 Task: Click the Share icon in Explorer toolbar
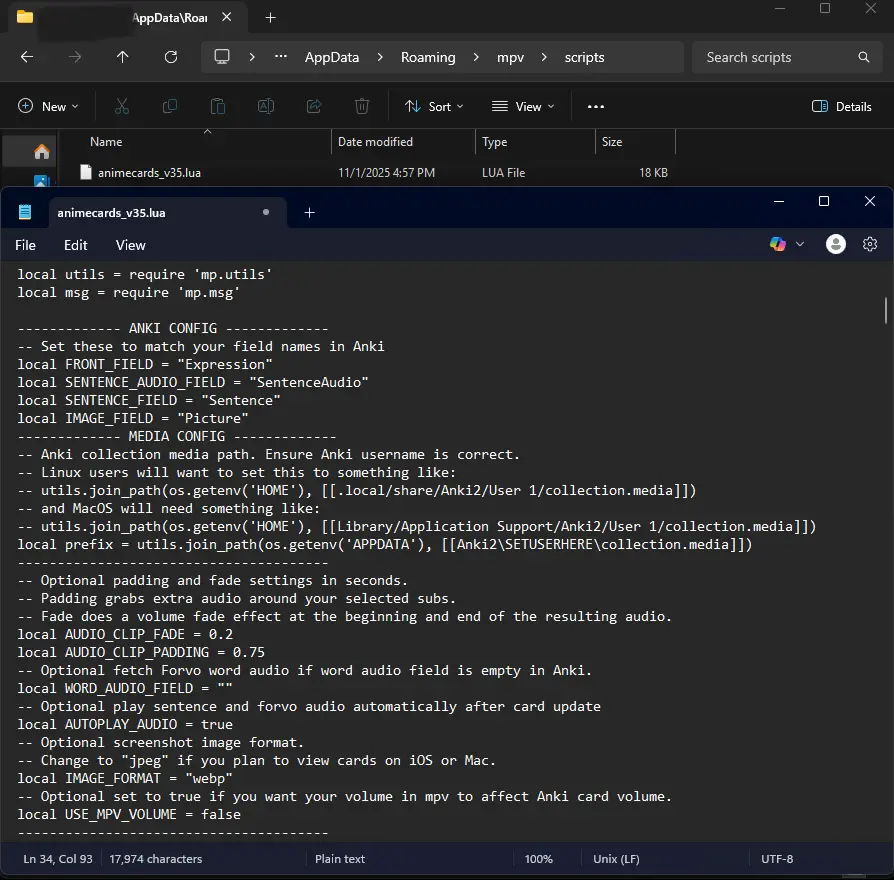click(x=314, y=107)
